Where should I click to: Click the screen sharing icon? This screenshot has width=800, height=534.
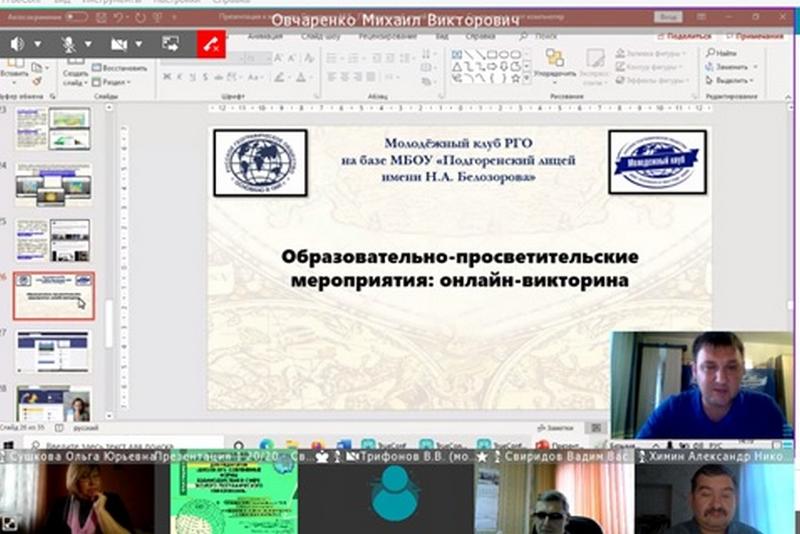point(170,44)
